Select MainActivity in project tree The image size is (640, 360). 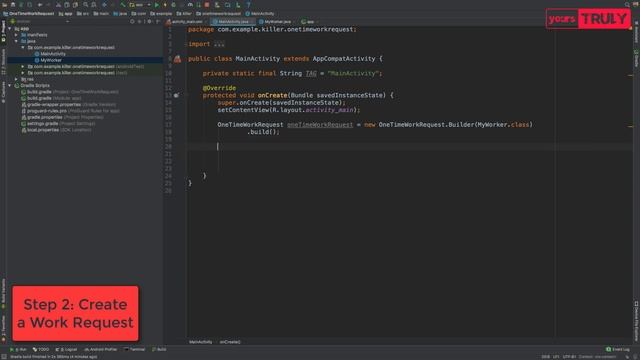[53, 54]
